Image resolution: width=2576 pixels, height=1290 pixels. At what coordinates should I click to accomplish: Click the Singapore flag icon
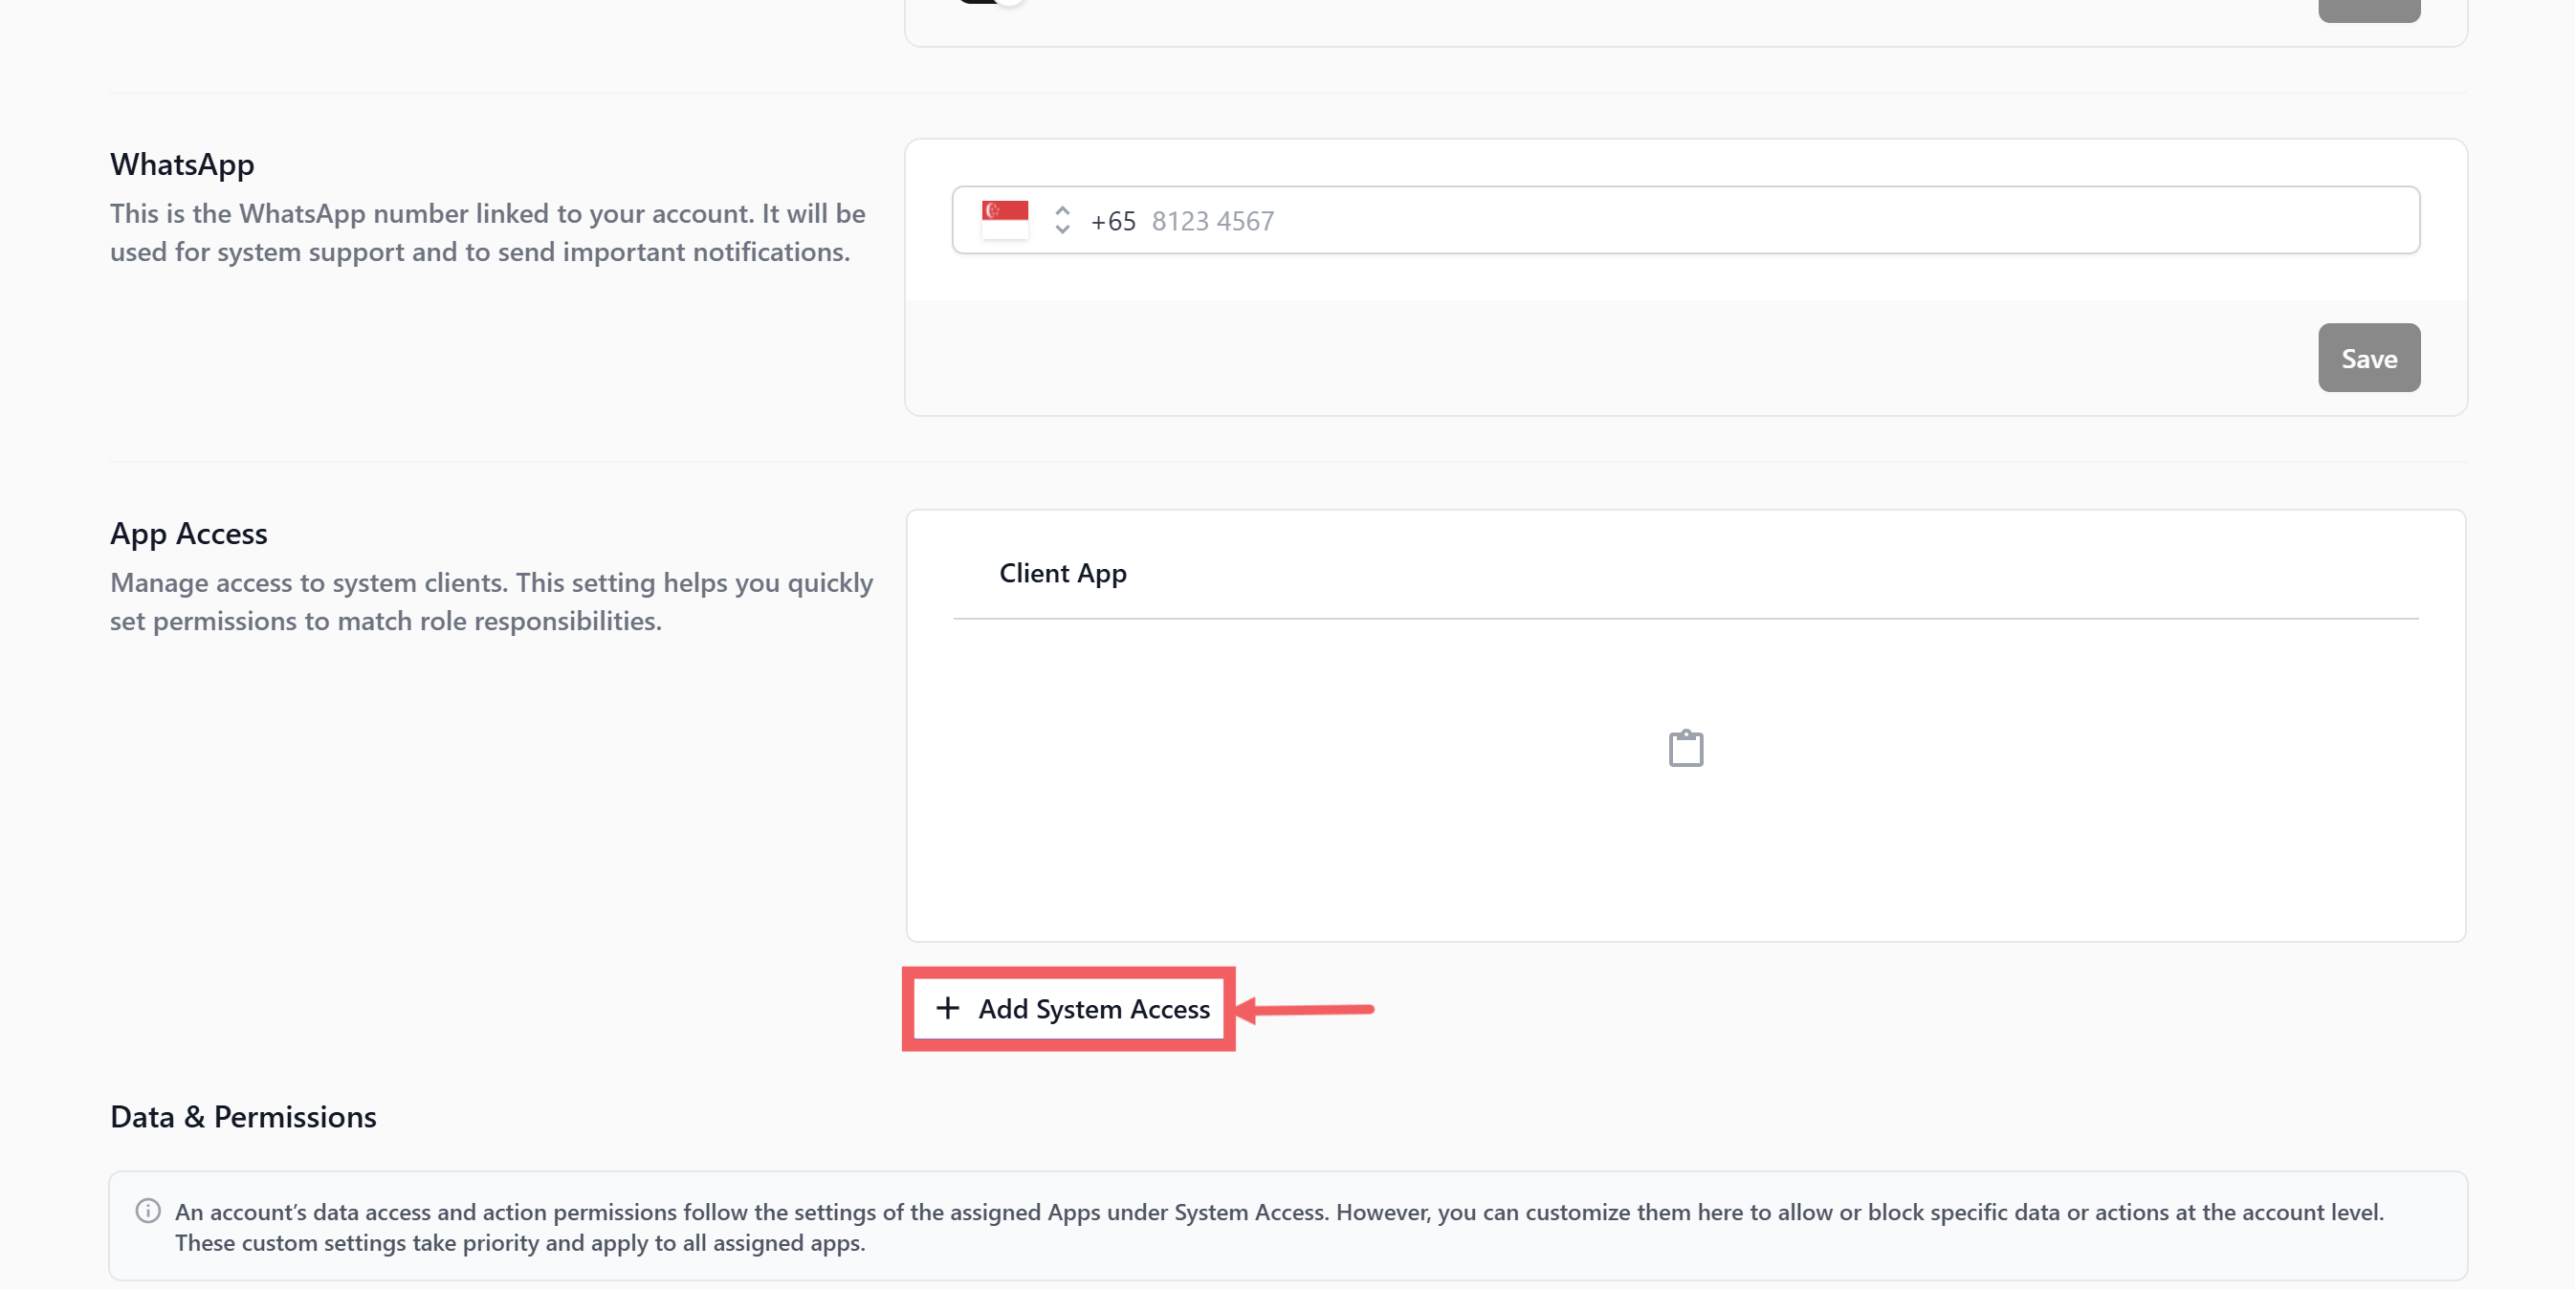pyautogui.click(x=1004, y=219)
